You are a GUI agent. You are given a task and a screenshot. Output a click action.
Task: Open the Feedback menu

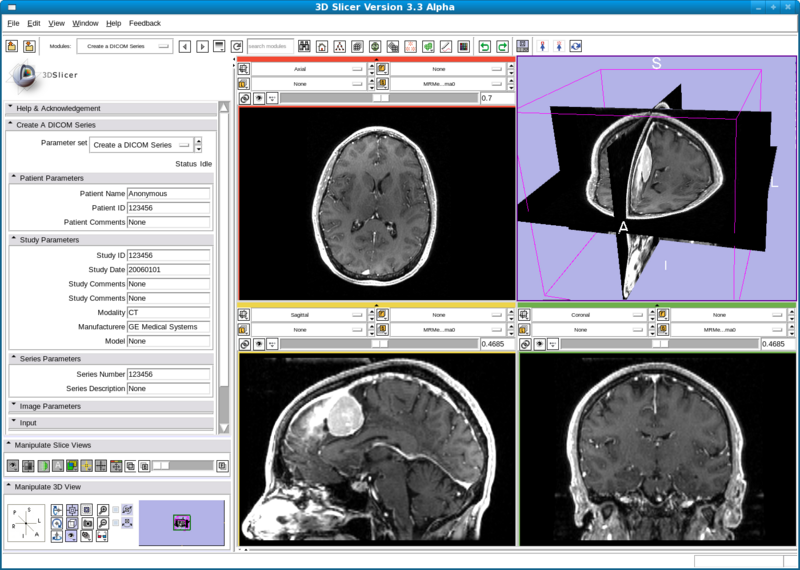point(144,22)
